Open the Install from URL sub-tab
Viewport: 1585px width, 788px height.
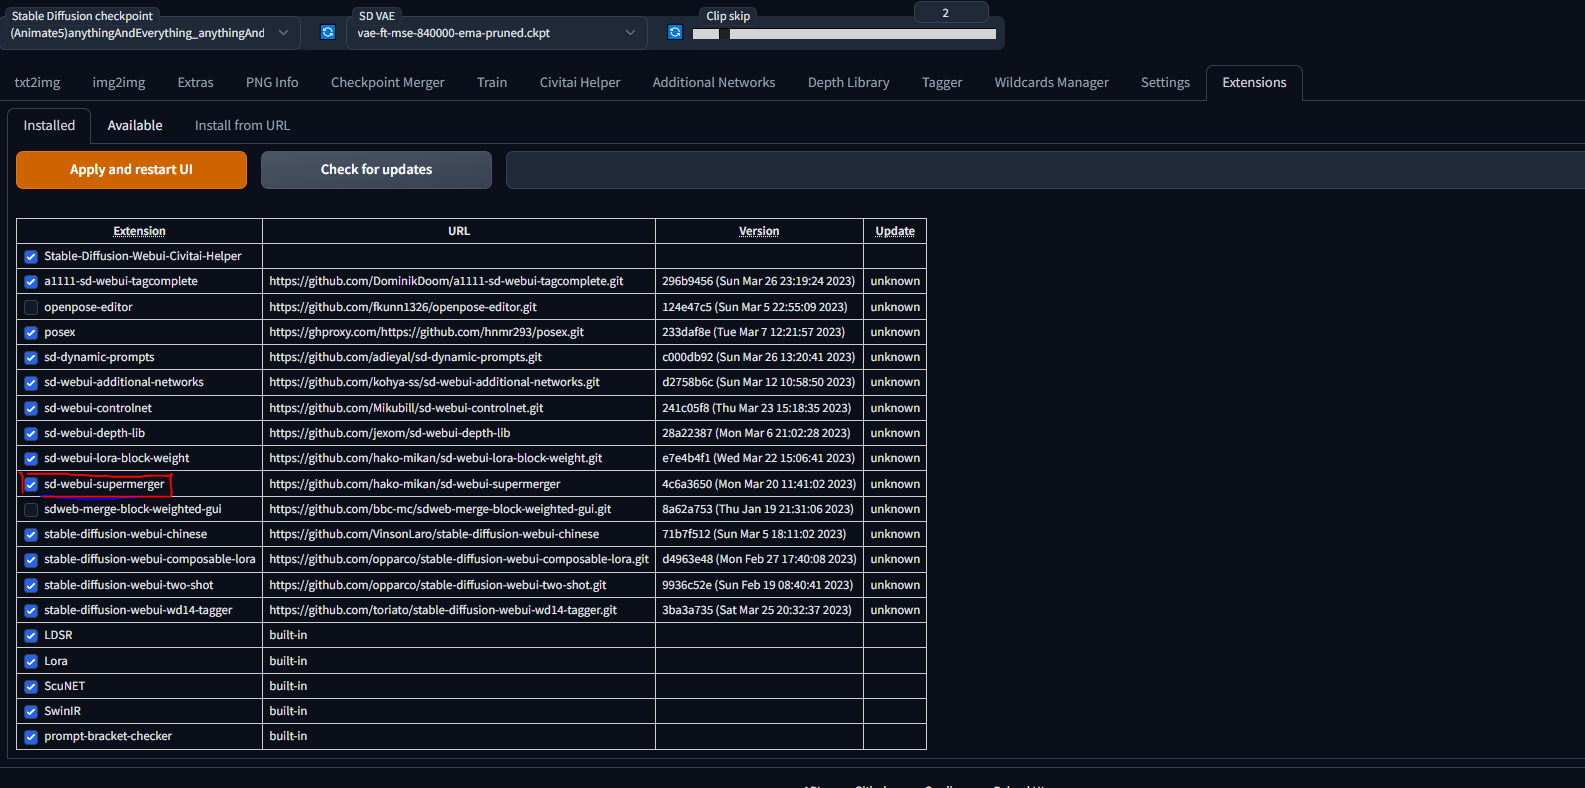pyautogui.click(x=242, y=126)
